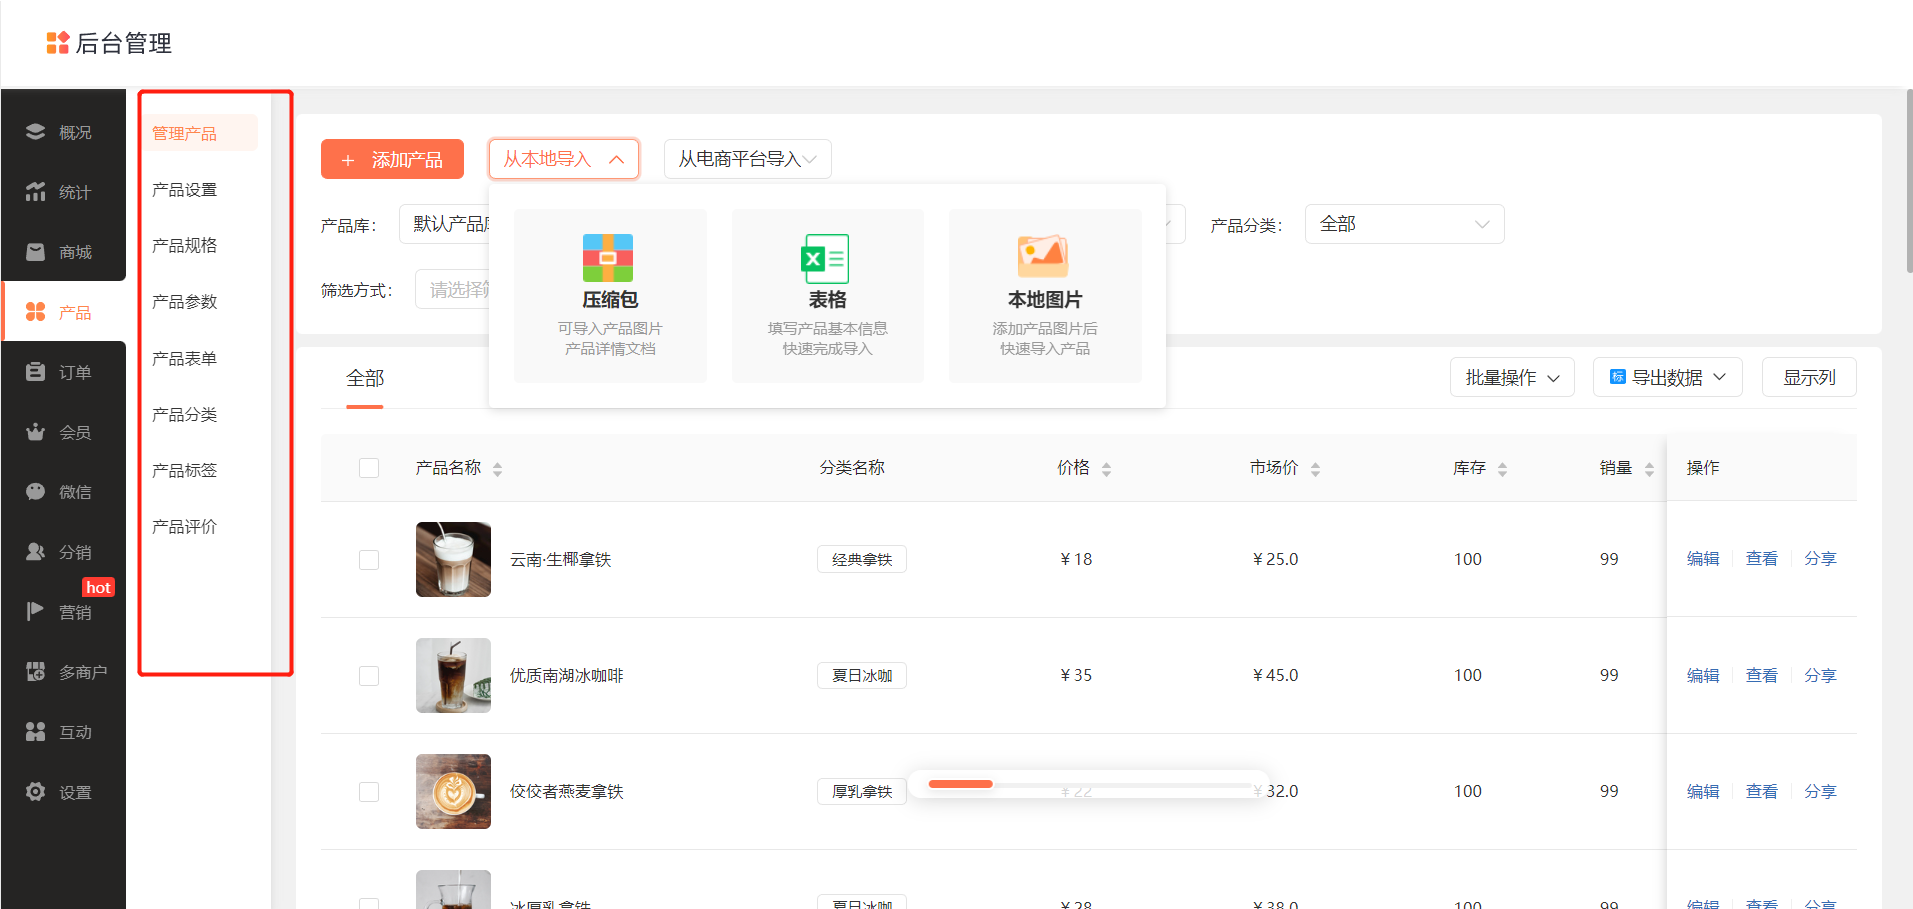Expand the 从电商平台导入 dropdown
Viewport: 1913px width, 909px height.
tap(747, 159)
